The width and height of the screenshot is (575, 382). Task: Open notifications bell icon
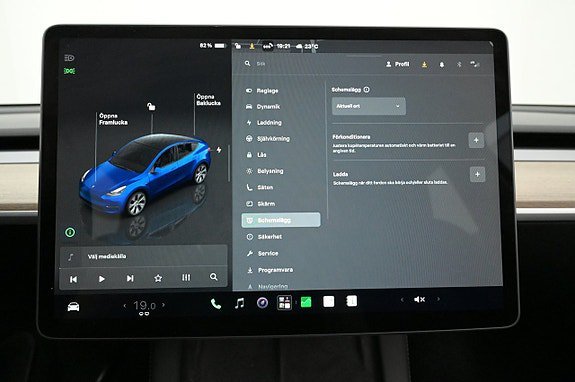pos(442,65)
